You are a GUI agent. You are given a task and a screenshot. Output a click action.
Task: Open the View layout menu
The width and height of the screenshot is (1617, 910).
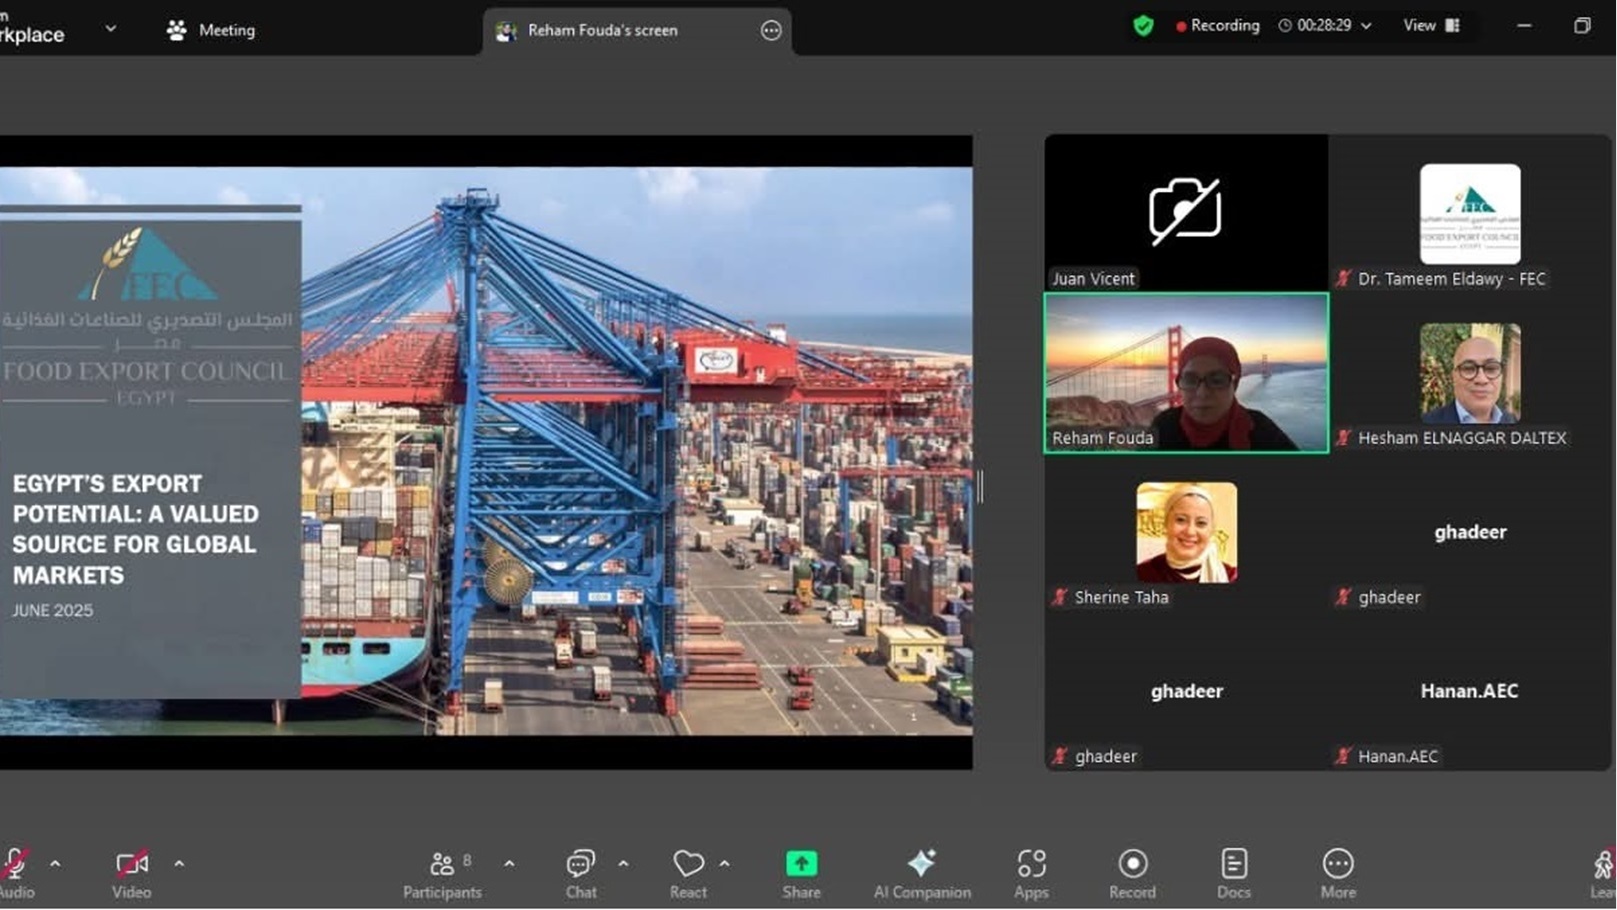(1431, 26)
